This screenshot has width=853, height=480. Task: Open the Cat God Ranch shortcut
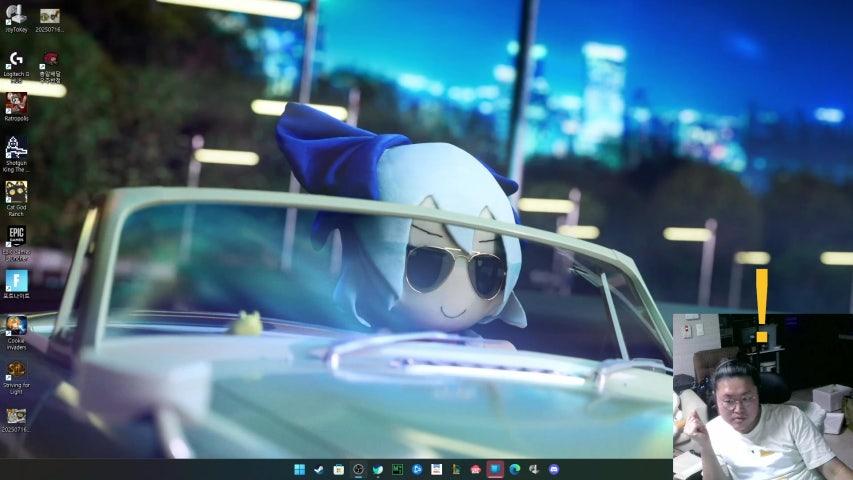pos(16,199)
